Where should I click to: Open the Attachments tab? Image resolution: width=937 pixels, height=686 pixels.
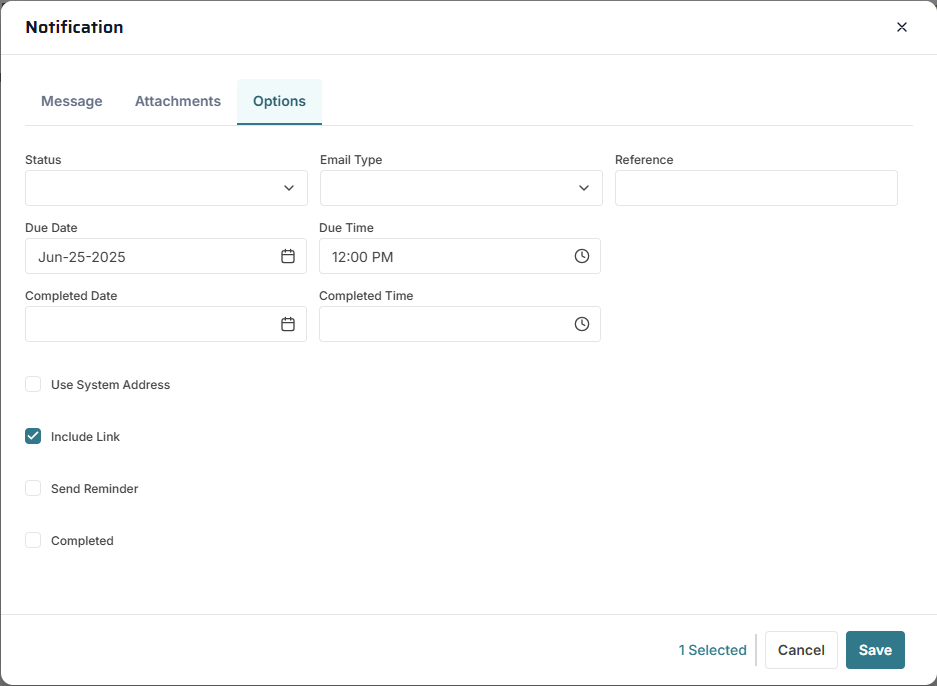pos(178,101)
